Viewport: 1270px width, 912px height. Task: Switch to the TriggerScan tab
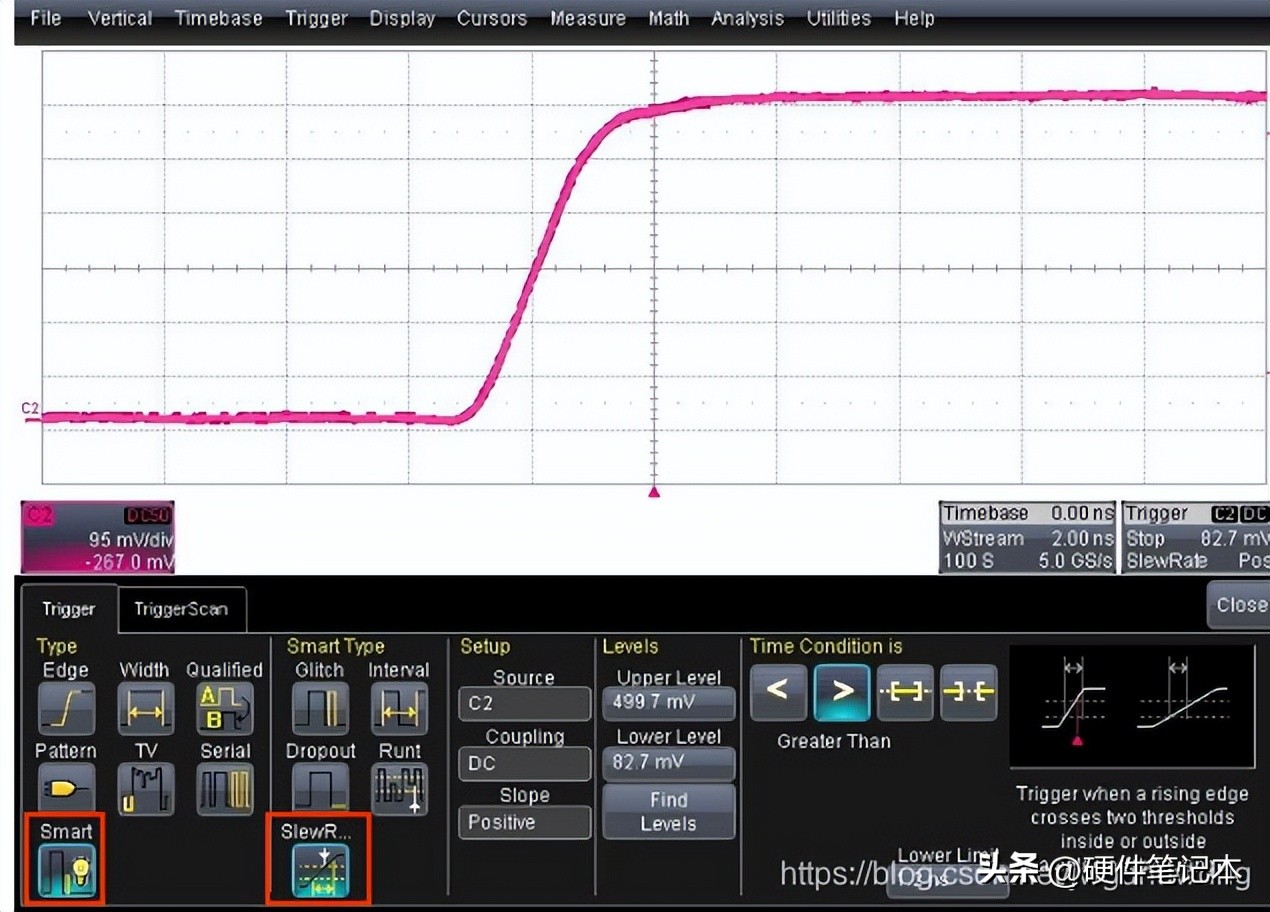(x=181, y=609)
